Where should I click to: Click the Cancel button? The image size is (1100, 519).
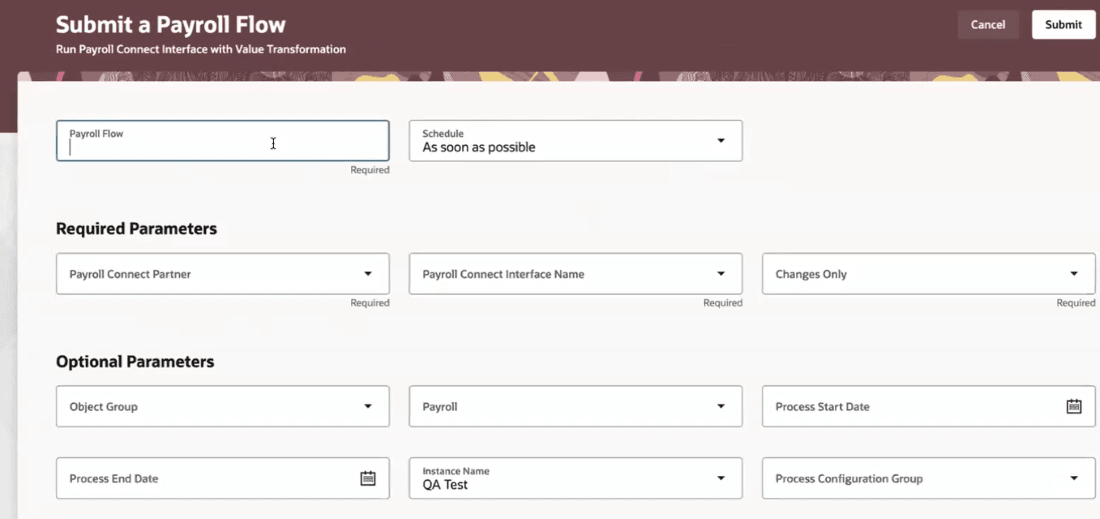tap(988, 25)
